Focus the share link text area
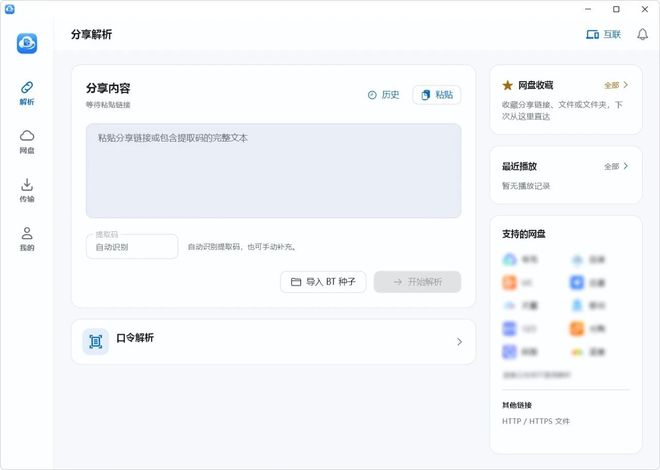Screen dimensions: 660x470 (x=274, y=170)
